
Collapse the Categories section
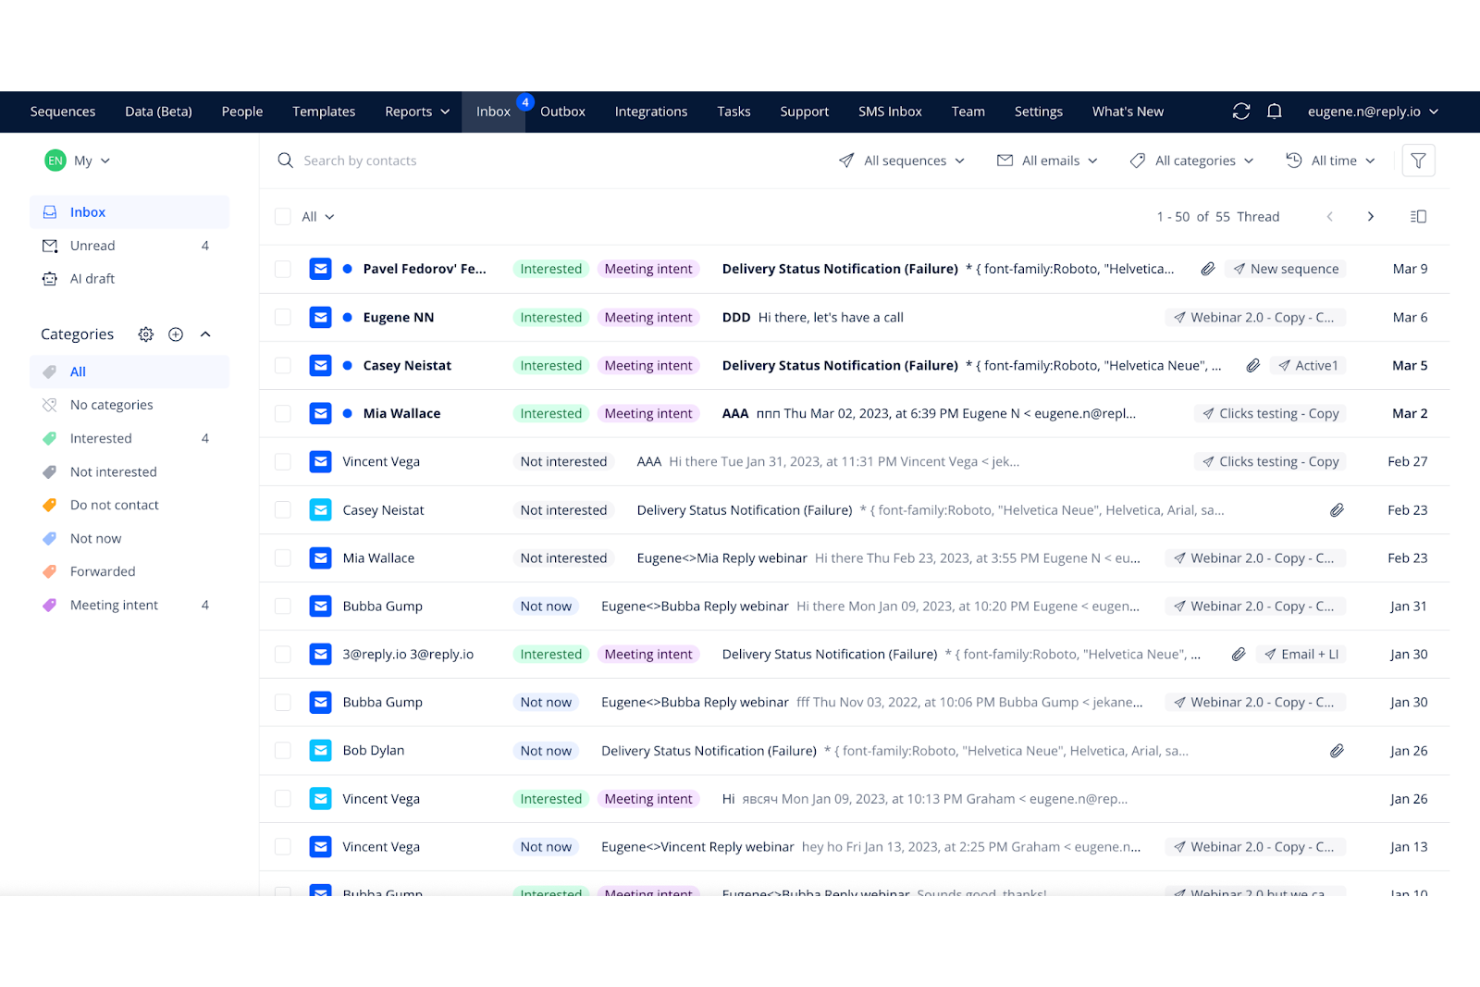[x=205, y=334]
